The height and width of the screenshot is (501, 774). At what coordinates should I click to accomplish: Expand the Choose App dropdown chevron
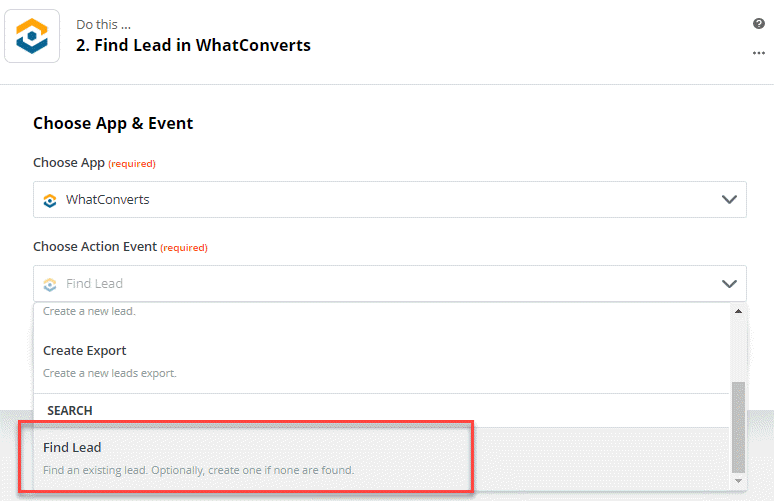[x=729, y=199]
